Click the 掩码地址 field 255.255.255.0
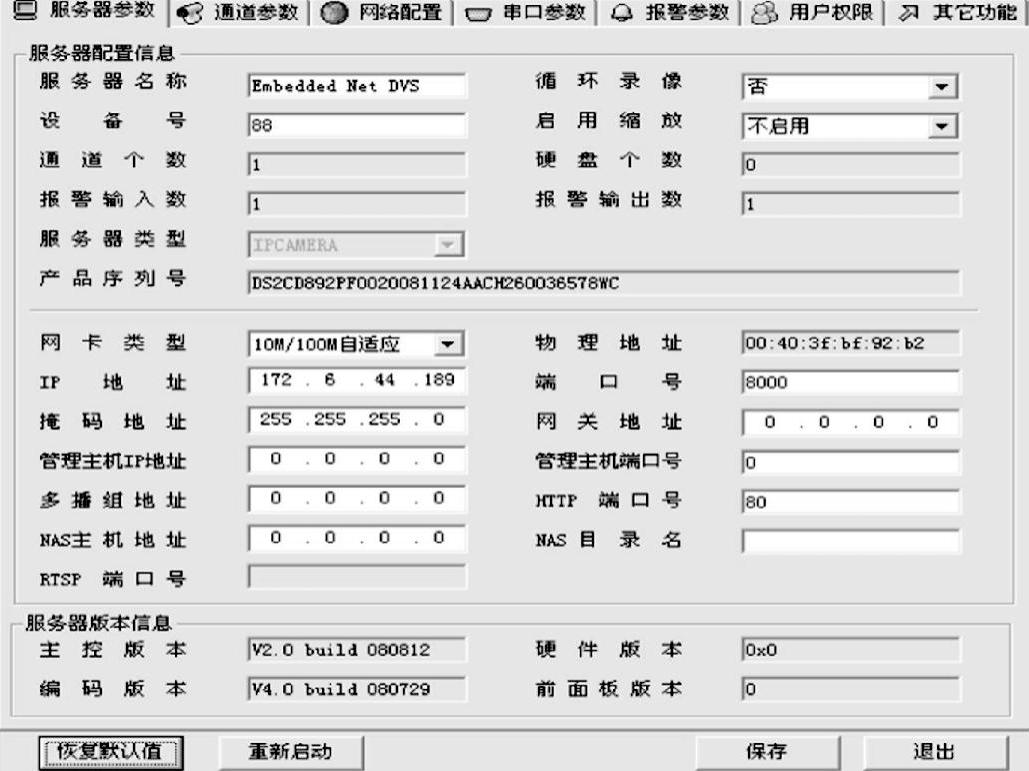 point(357,420)
